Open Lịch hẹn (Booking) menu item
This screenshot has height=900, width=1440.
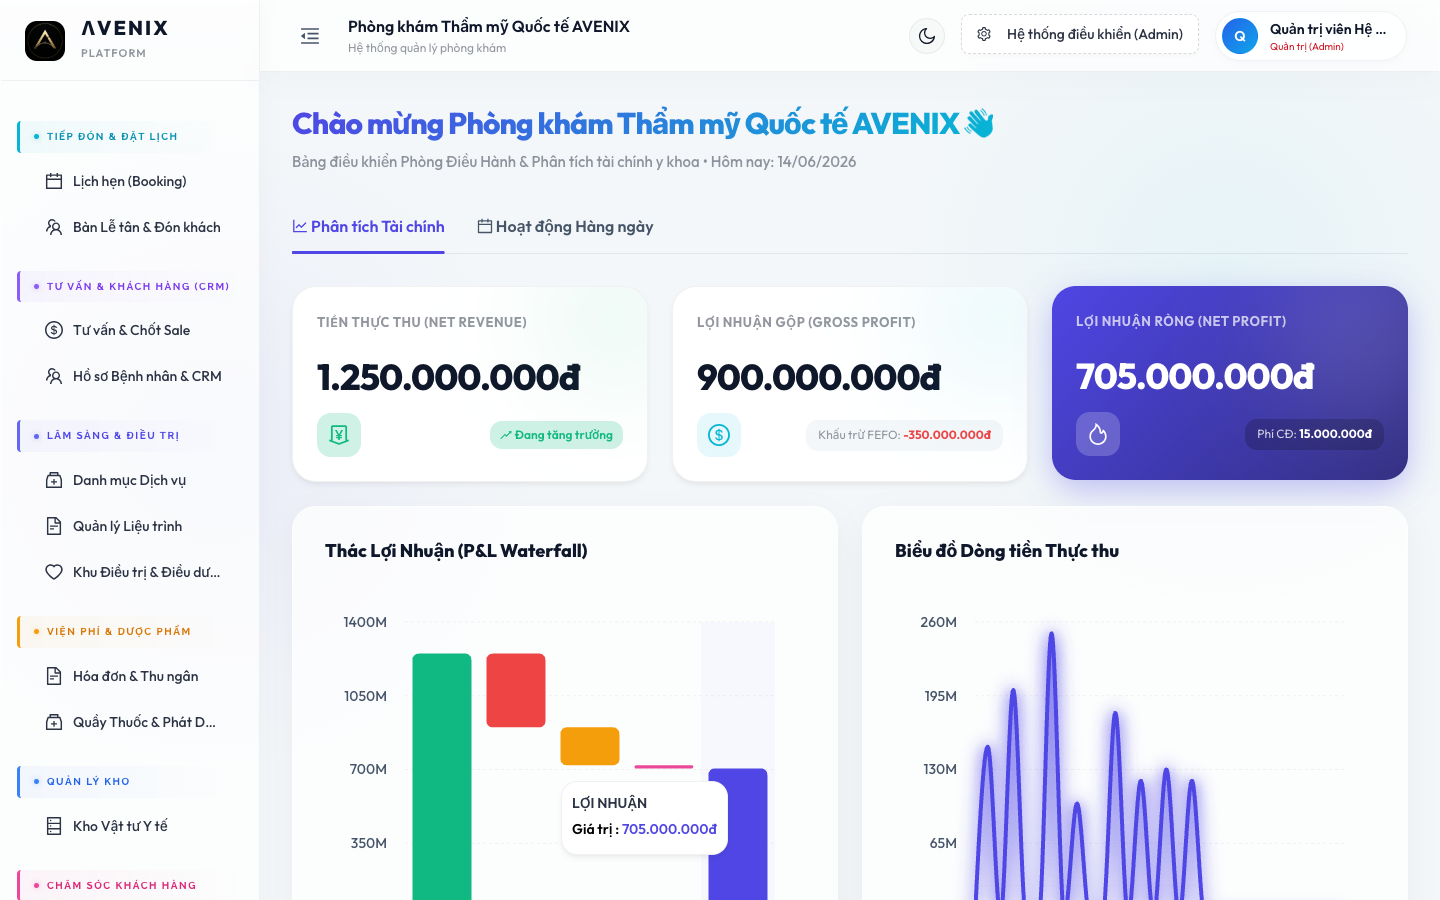(130, 181)
